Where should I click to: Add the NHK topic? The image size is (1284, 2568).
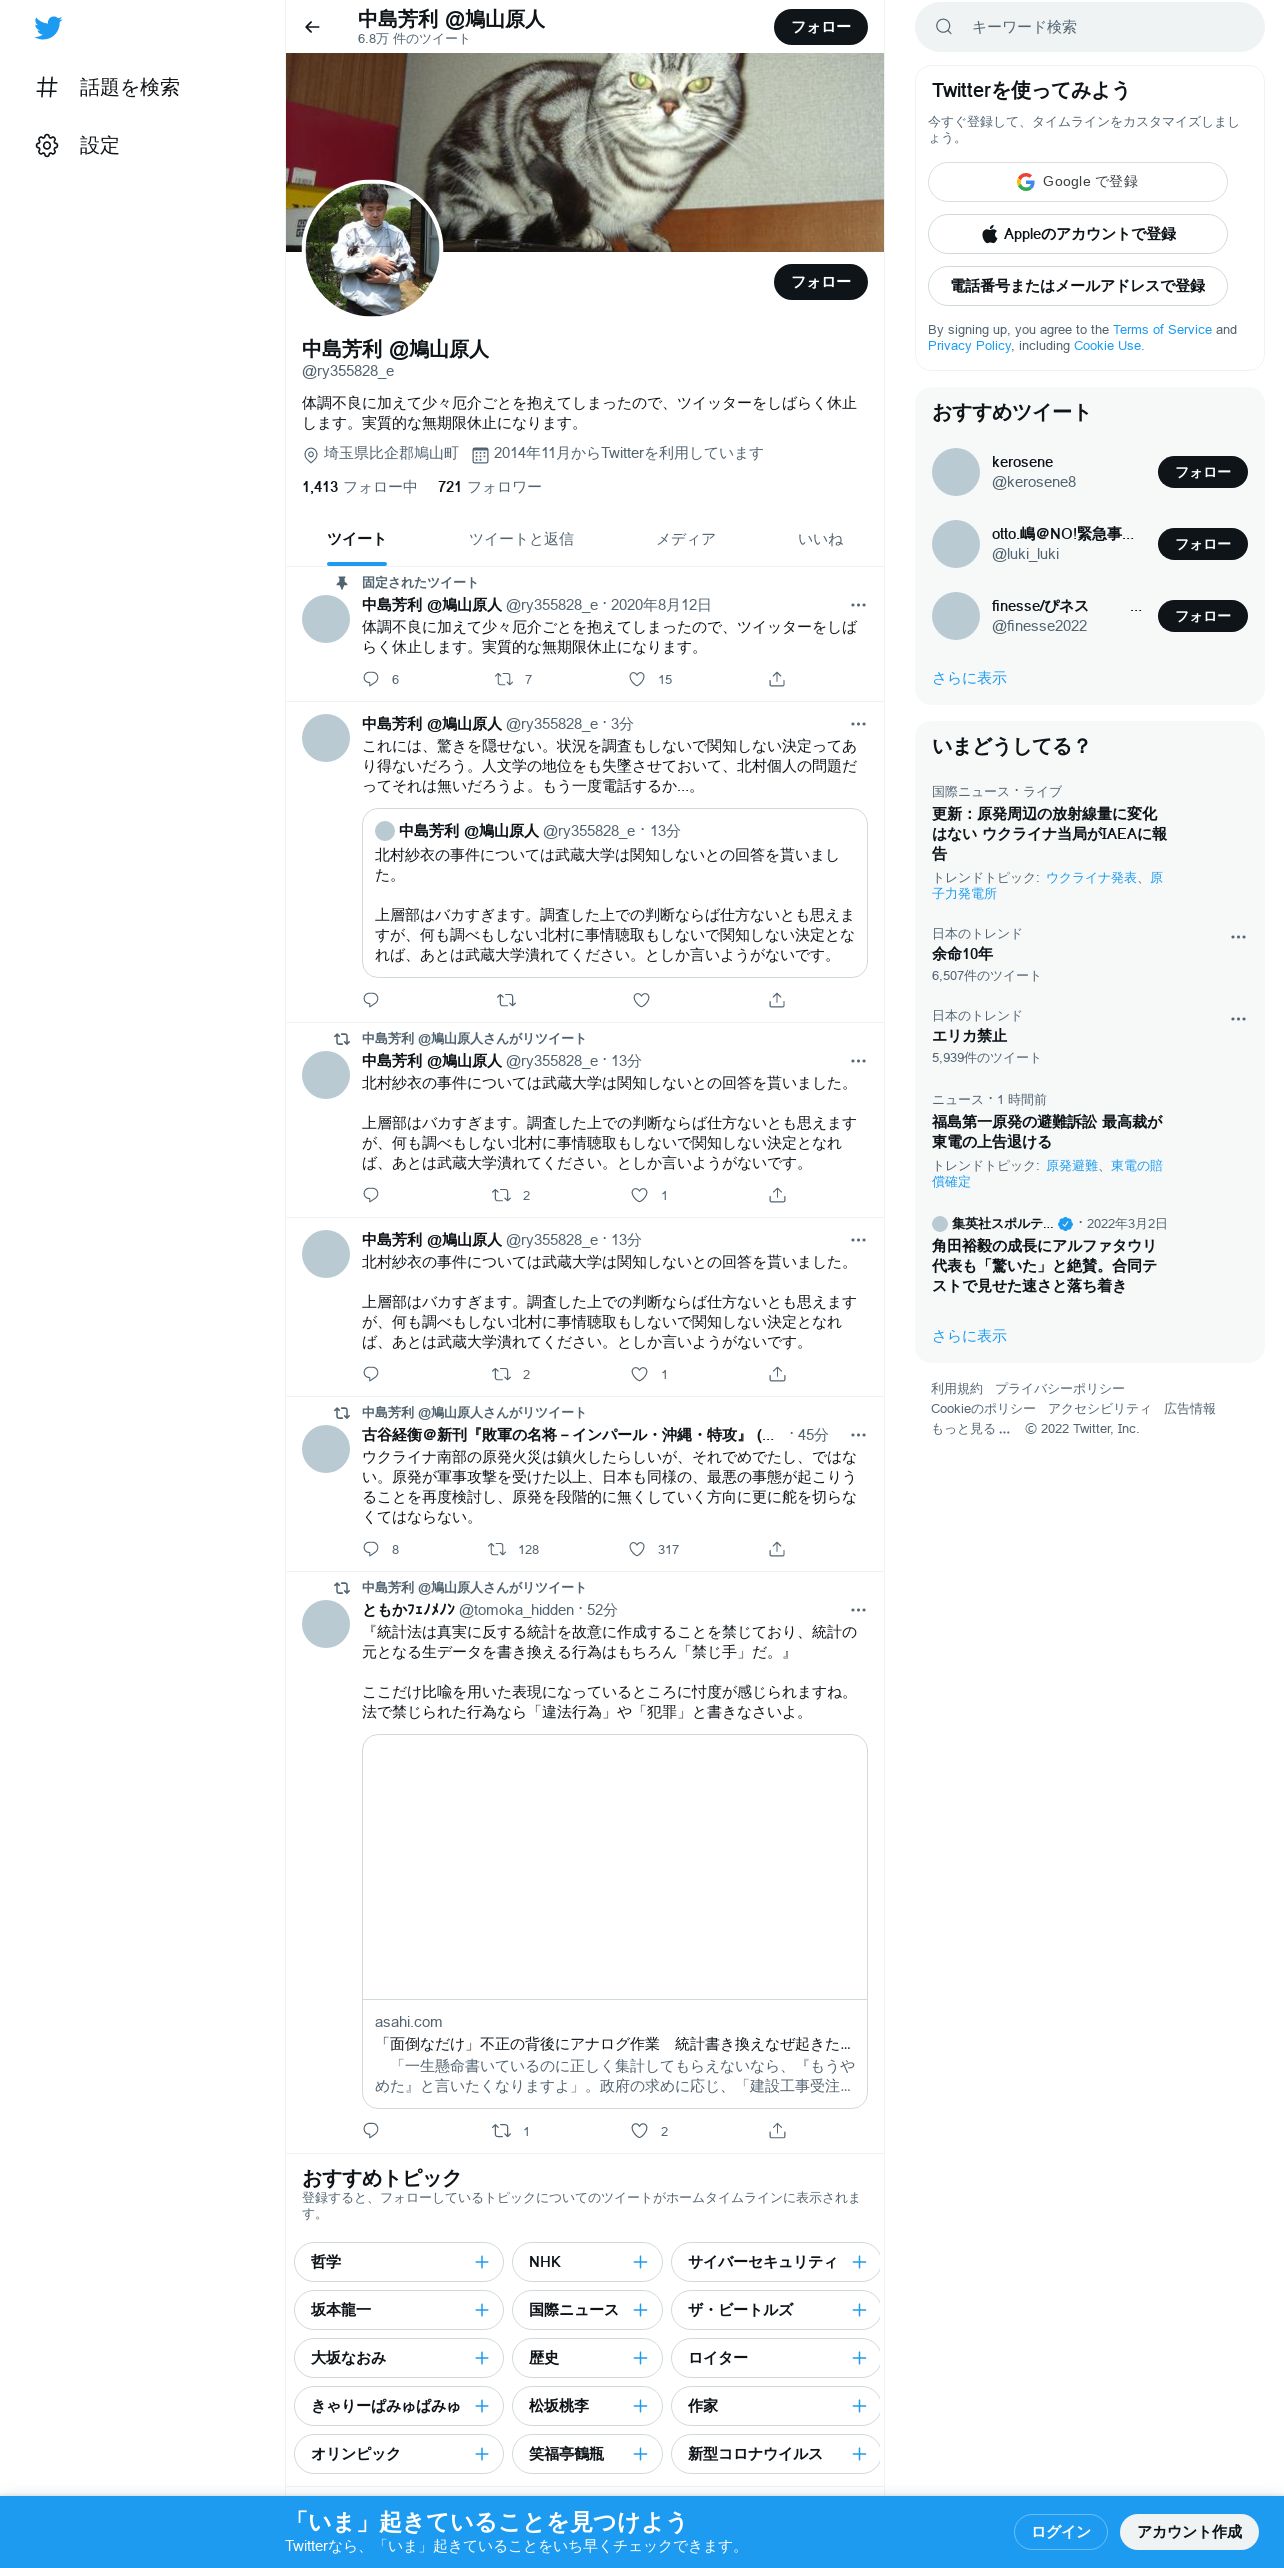tap(641, 2262)
